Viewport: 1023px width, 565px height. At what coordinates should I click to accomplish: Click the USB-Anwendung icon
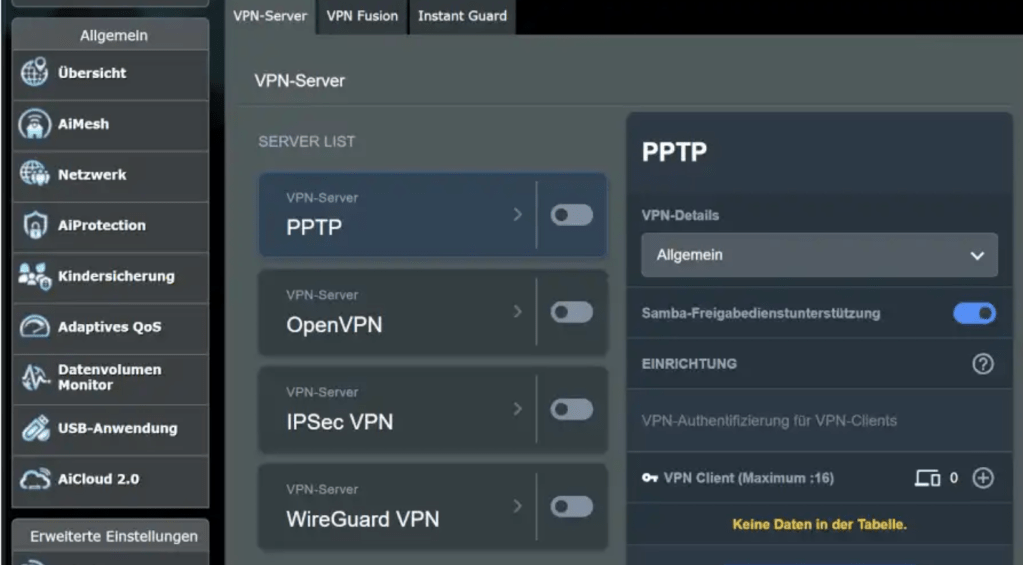34,428
